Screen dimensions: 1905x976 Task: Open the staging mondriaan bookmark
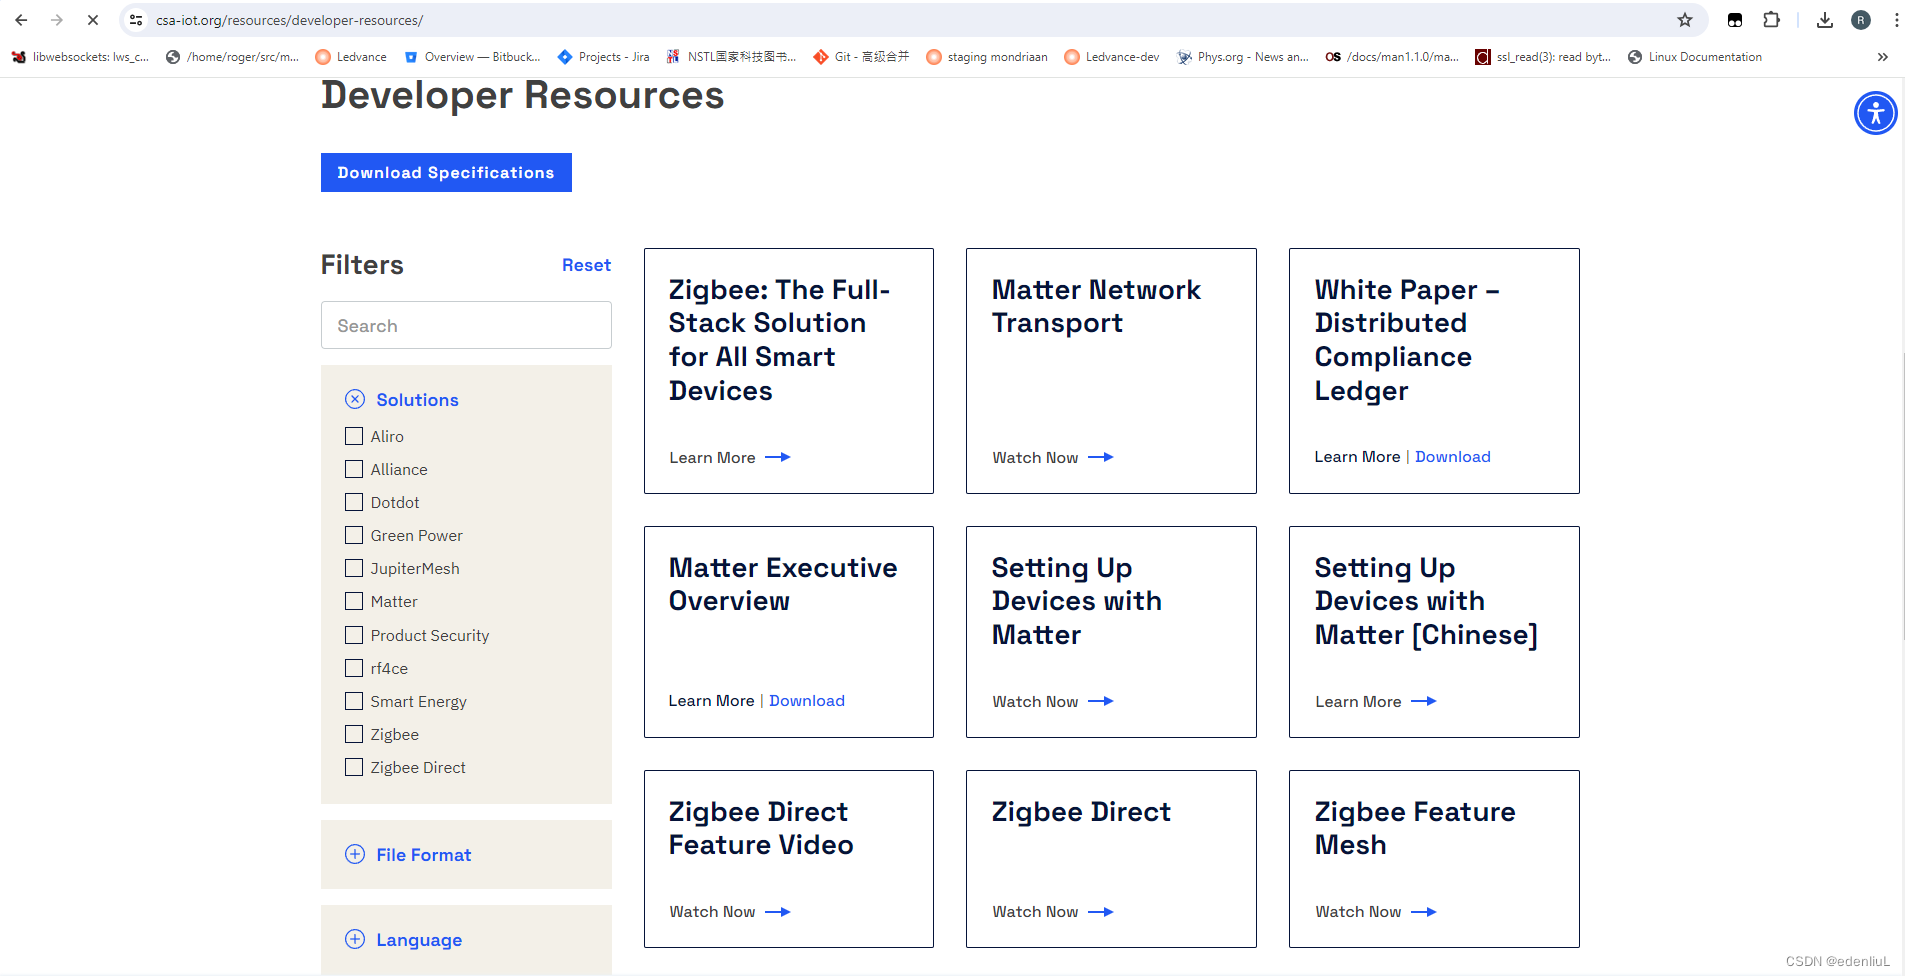[987, 57]
